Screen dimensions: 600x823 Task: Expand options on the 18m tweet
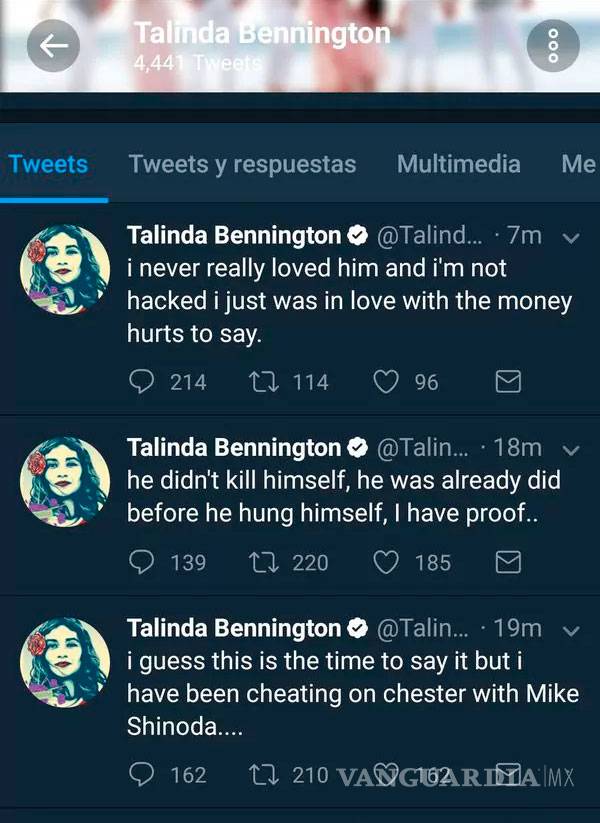571,452
